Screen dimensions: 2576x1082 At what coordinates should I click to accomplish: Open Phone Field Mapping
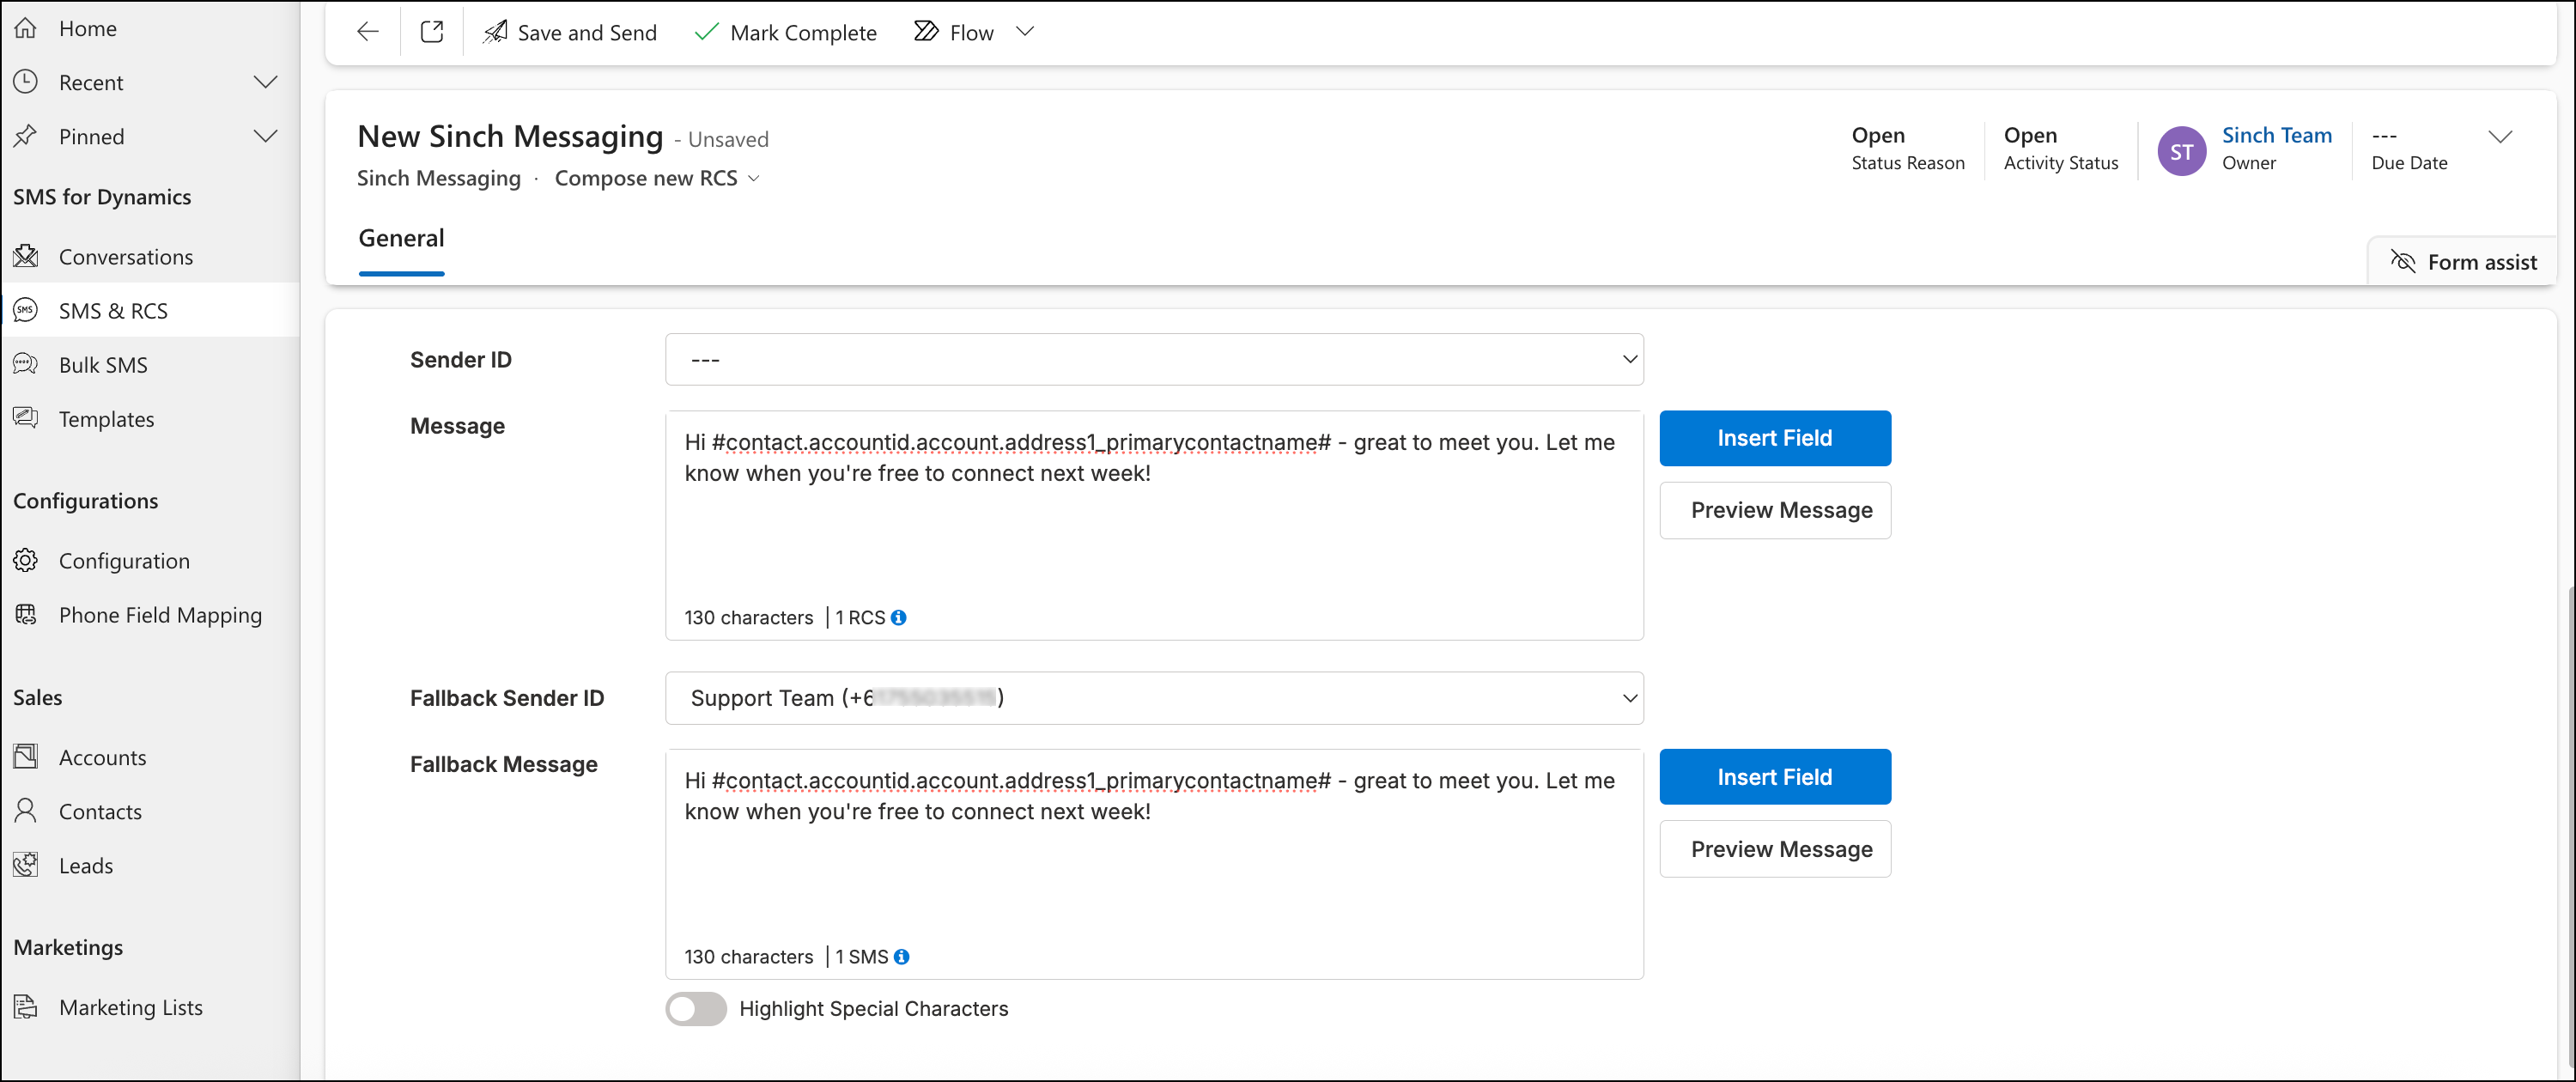[161, 615]
